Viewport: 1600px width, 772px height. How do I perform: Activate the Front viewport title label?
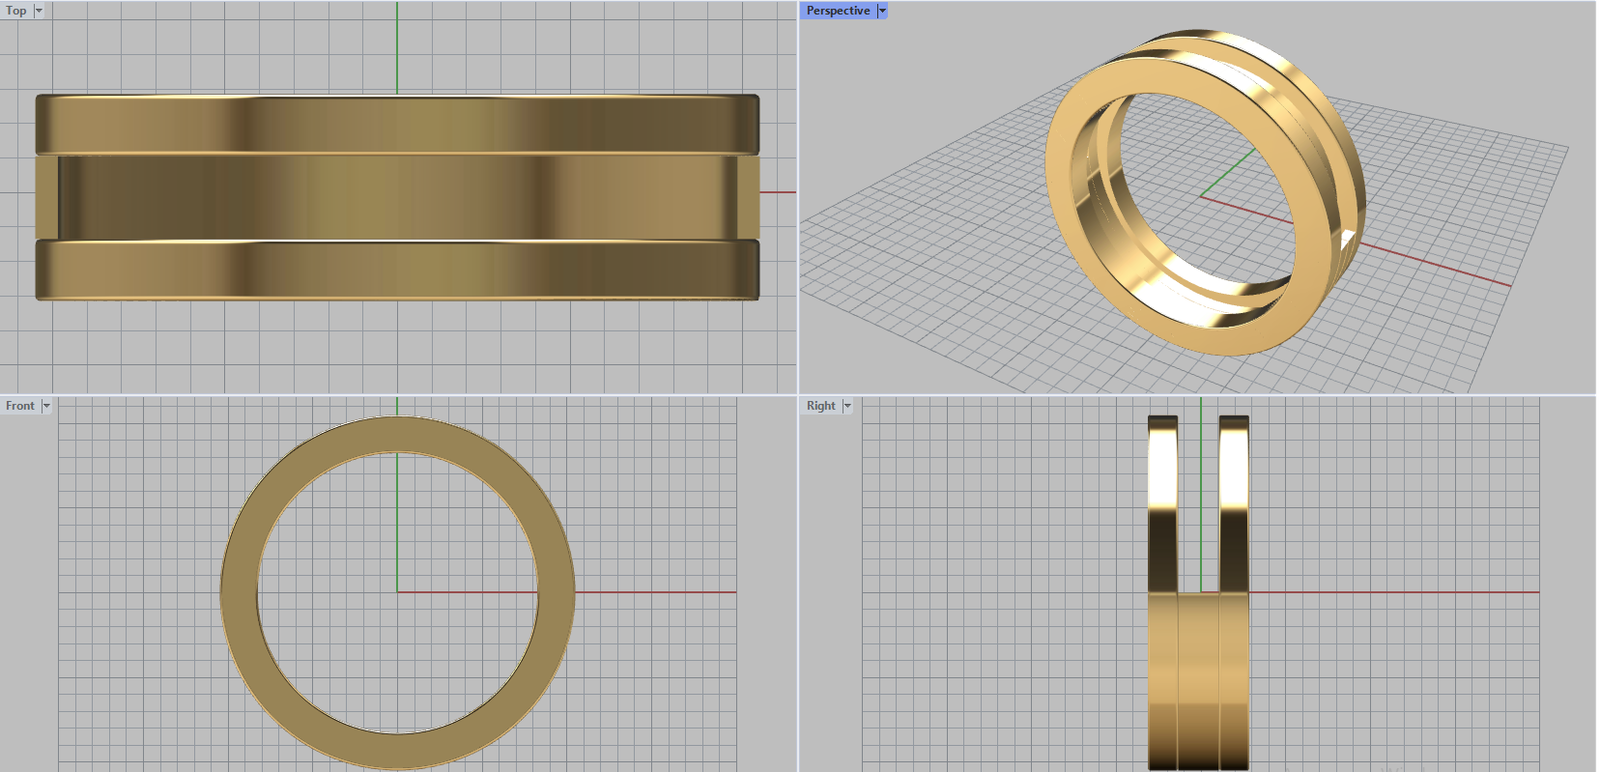click(20, 406)
